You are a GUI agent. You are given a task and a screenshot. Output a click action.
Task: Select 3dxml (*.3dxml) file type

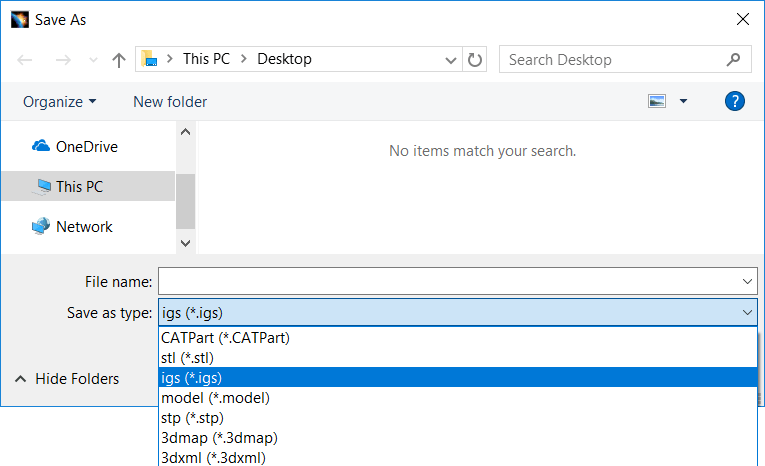coord(215,458)
